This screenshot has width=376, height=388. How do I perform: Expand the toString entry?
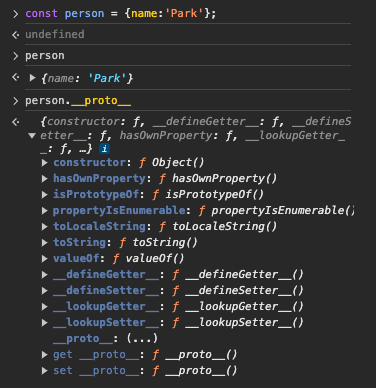coord(44,243)
